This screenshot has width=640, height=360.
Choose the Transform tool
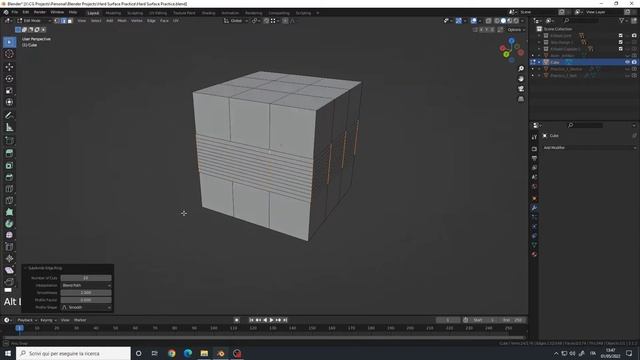coord(9,102)
